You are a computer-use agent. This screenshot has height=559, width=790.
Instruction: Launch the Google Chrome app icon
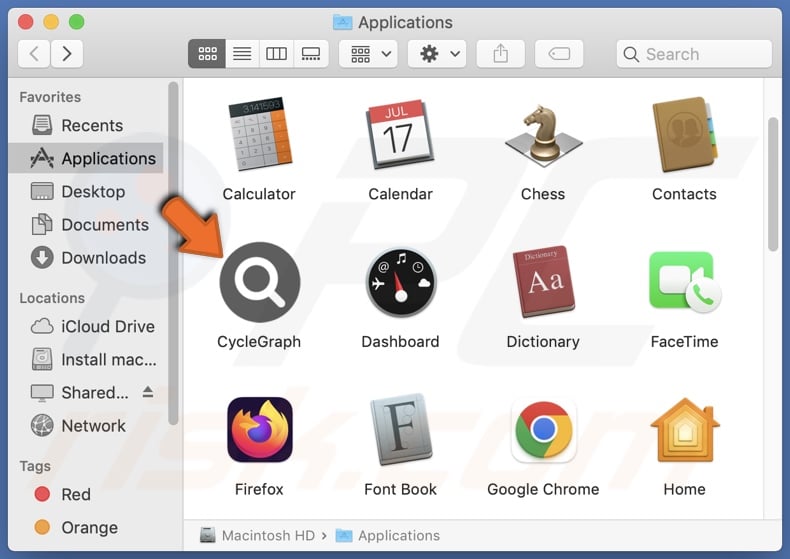click(544, 431)
